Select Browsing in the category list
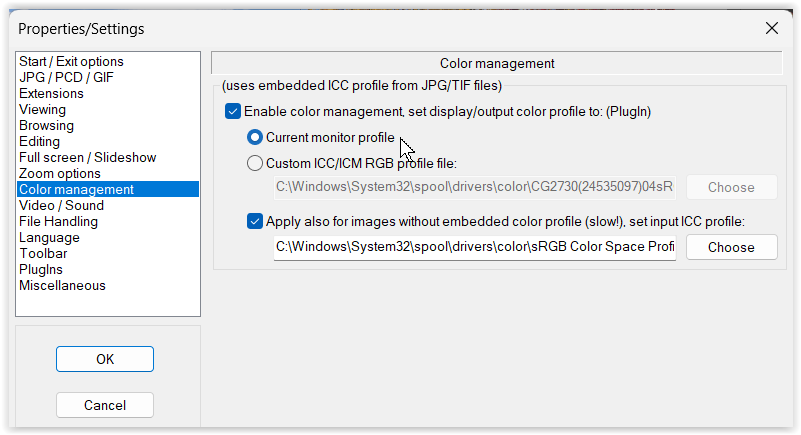Viewport: 801px width, 435px height. pos(46,126)
